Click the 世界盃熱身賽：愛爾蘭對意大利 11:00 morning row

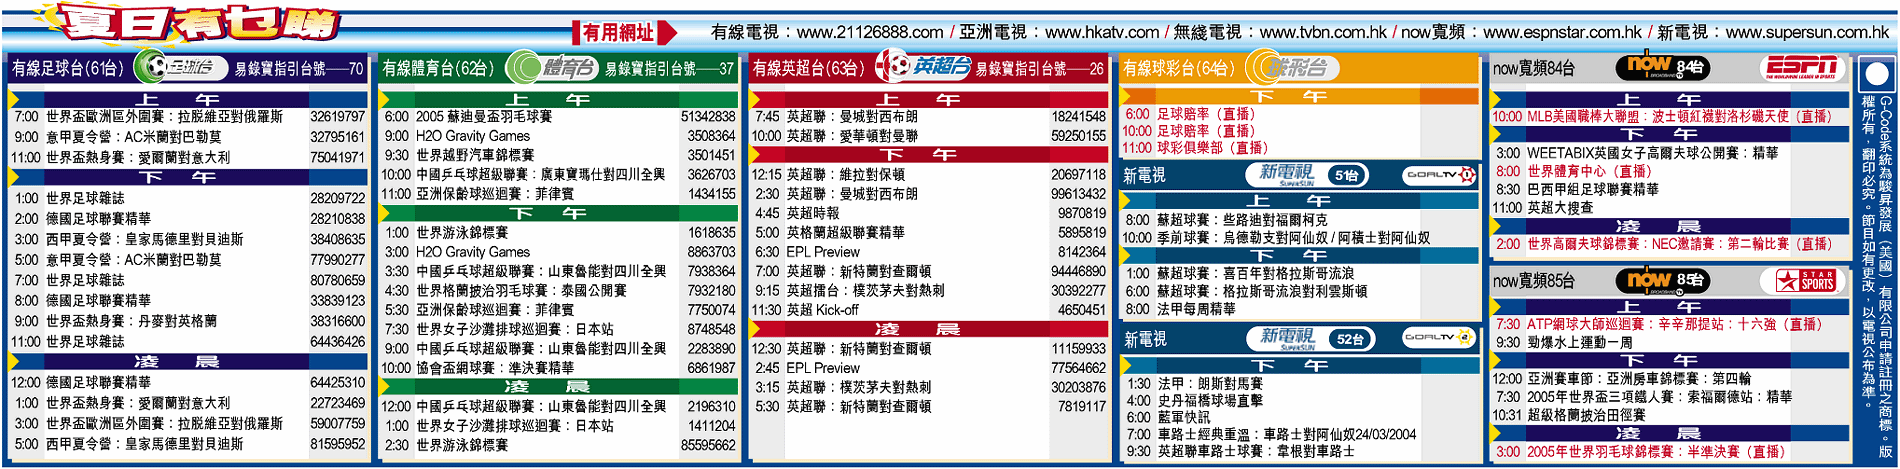188,157
